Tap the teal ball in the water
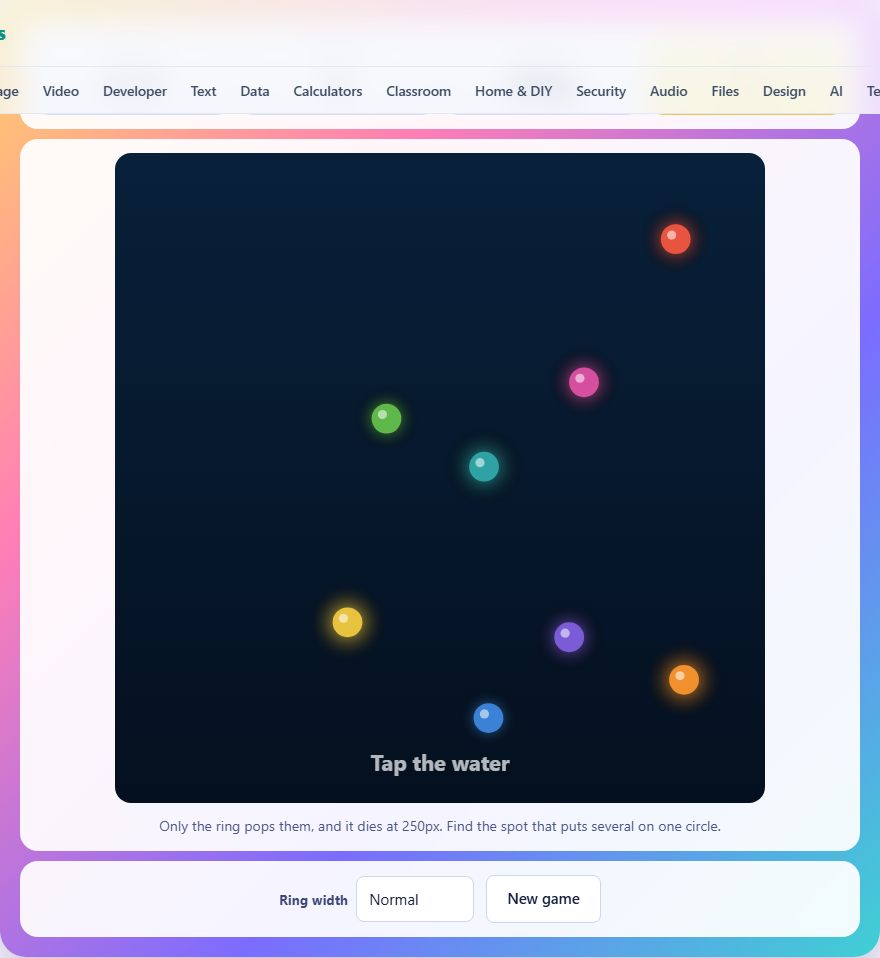880x958 pixels. (x=483, y=467)
